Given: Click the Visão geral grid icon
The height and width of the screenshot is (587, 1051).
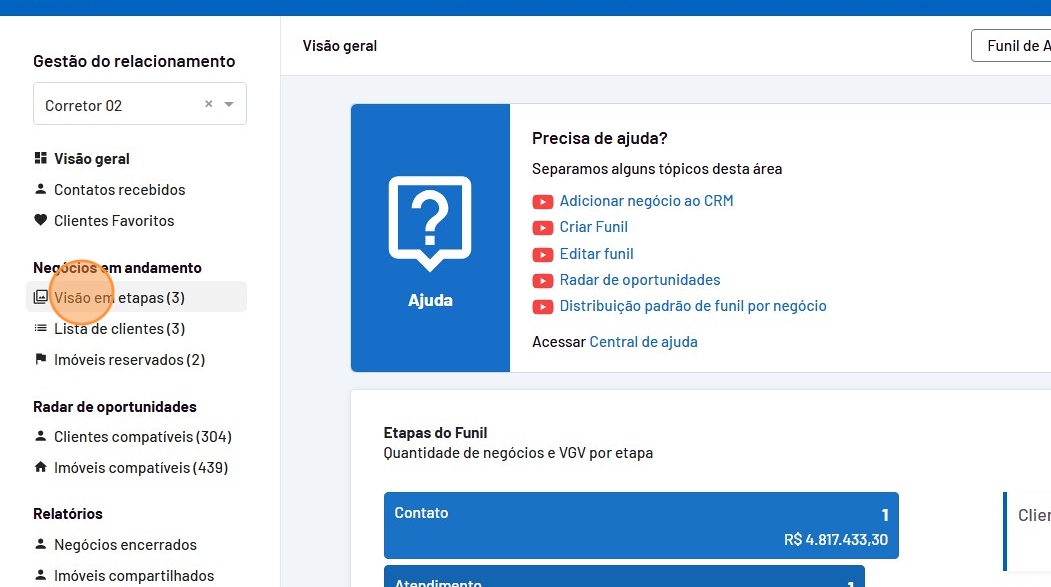Looking at the screenshot, I should (x=41, y=158).
